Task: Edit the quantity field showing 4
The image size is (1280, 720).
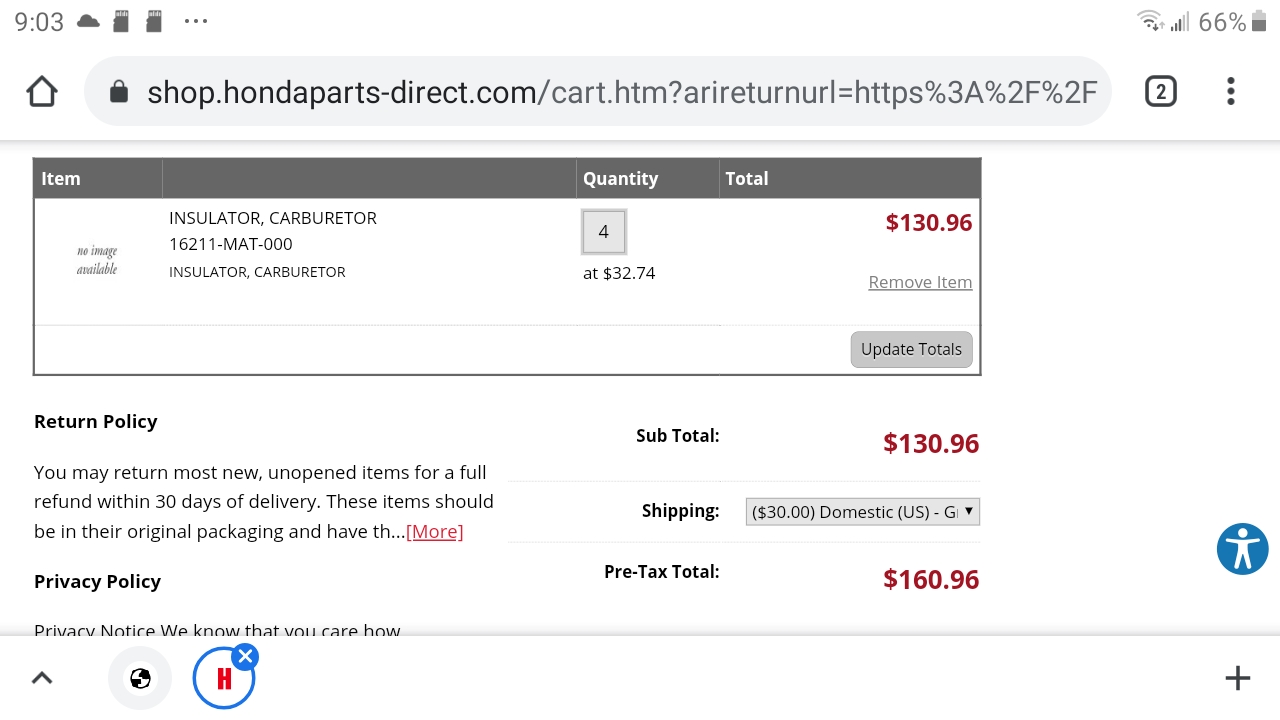Action: (x=604, y=232)
